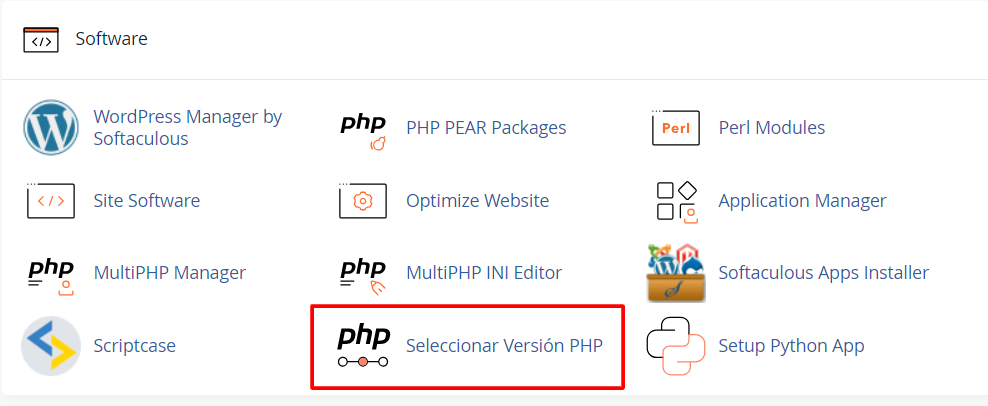Open the Application Manager squares icon
Viewport: 988px width, 406px height.
point(676,201)
